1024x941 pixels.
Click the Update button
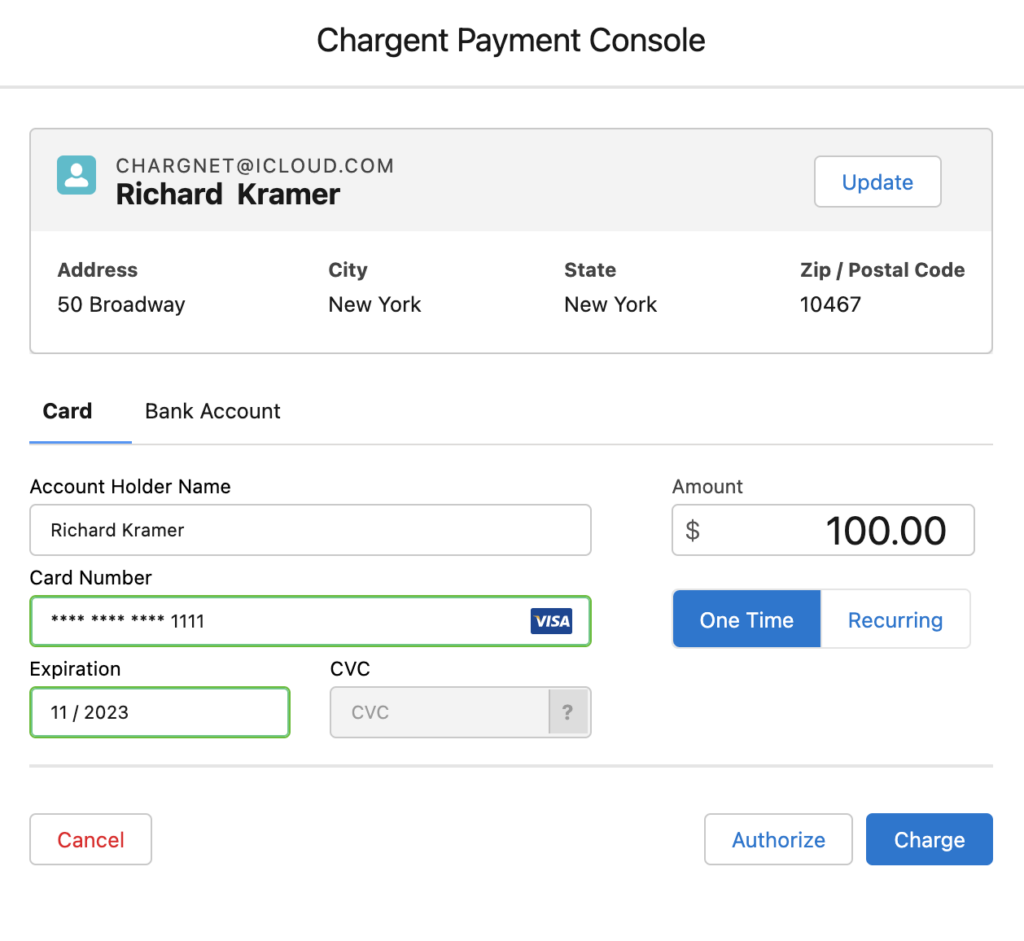click(877, 182)
